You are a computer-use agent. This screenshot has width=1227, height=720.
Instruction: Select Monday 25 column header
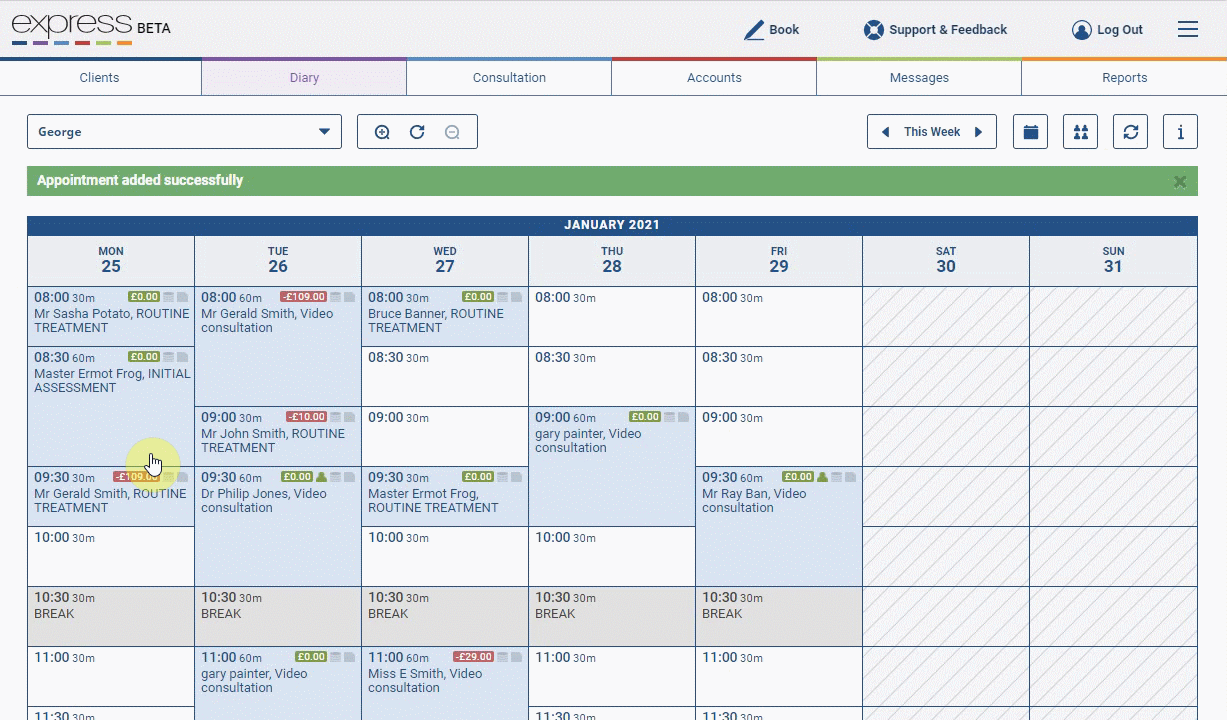coord(111,261)
